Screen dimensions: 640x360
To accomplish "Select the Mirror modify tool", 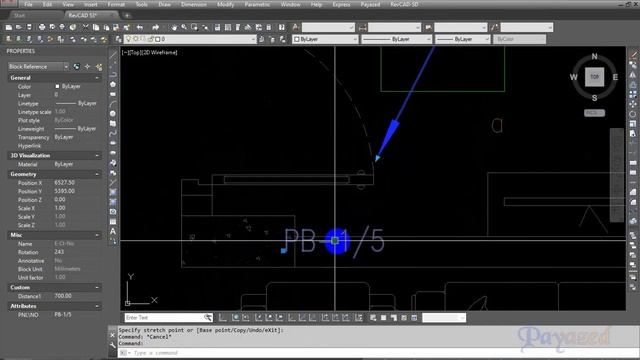I will (x=633, y=75).
